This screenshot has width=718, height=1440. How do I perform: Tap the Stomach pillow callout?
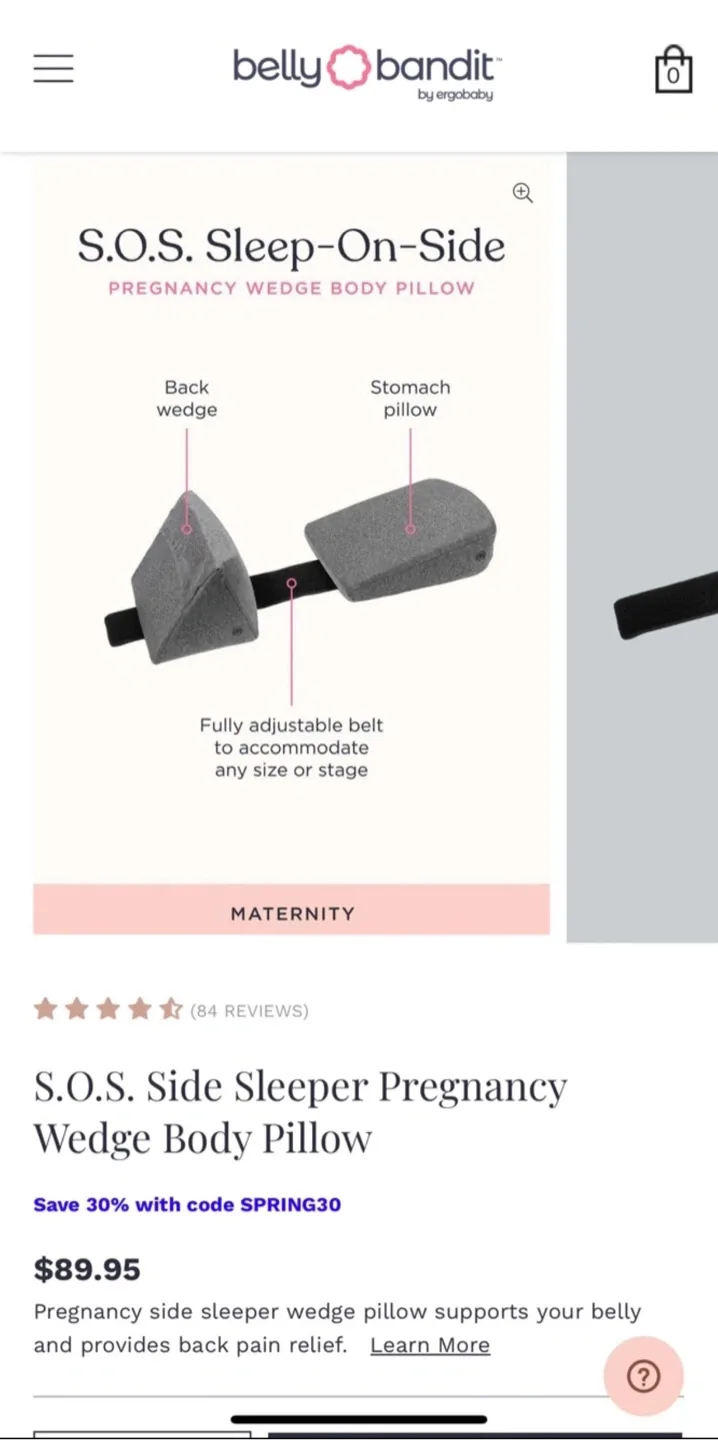click(x=410, y=398)
